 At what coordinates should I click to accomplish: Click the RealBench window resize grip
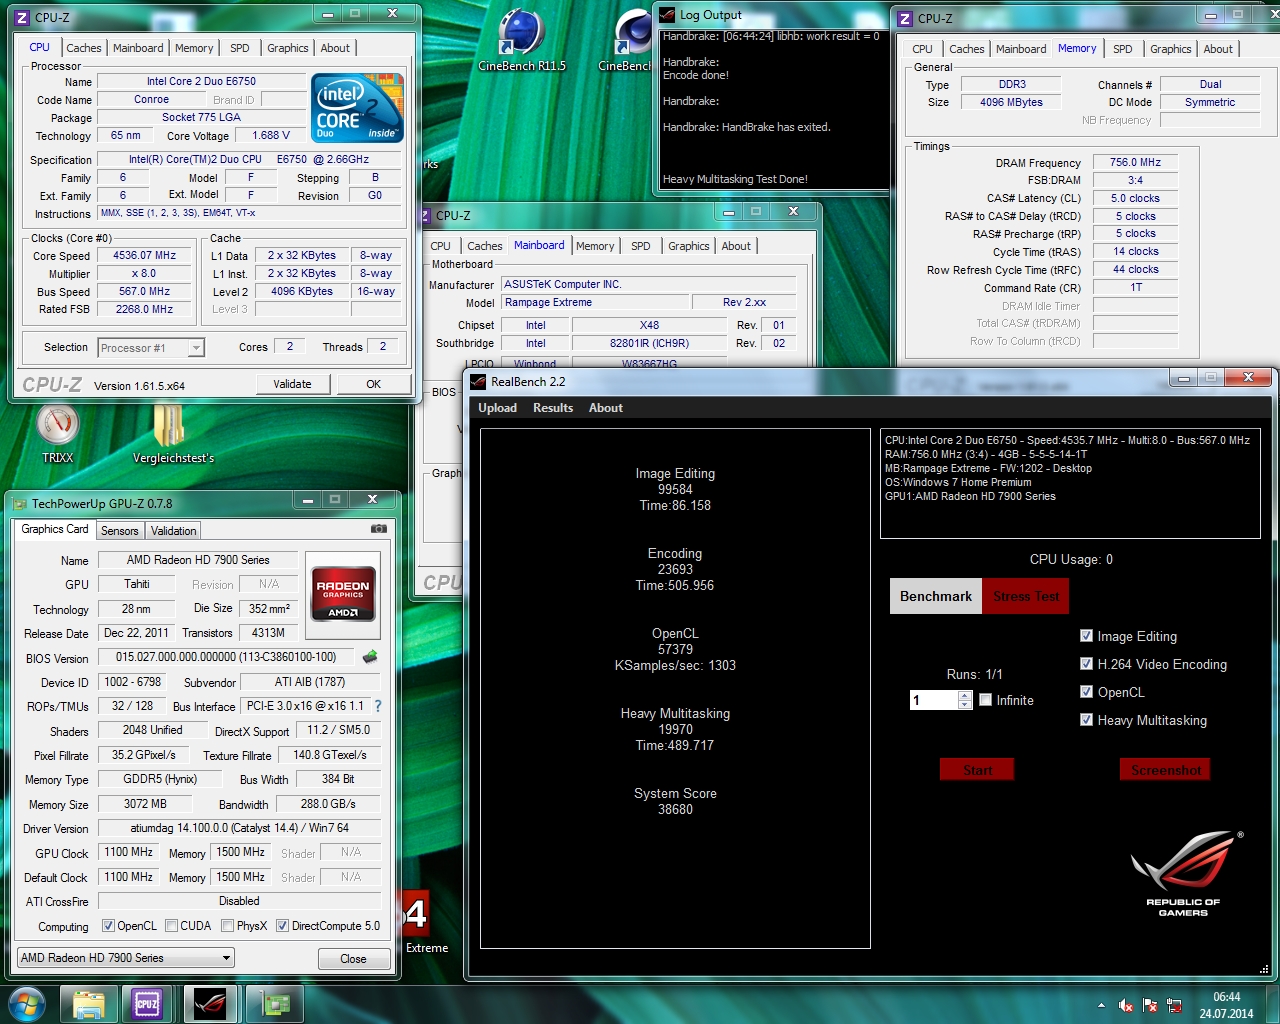[x=1264, y=969]
